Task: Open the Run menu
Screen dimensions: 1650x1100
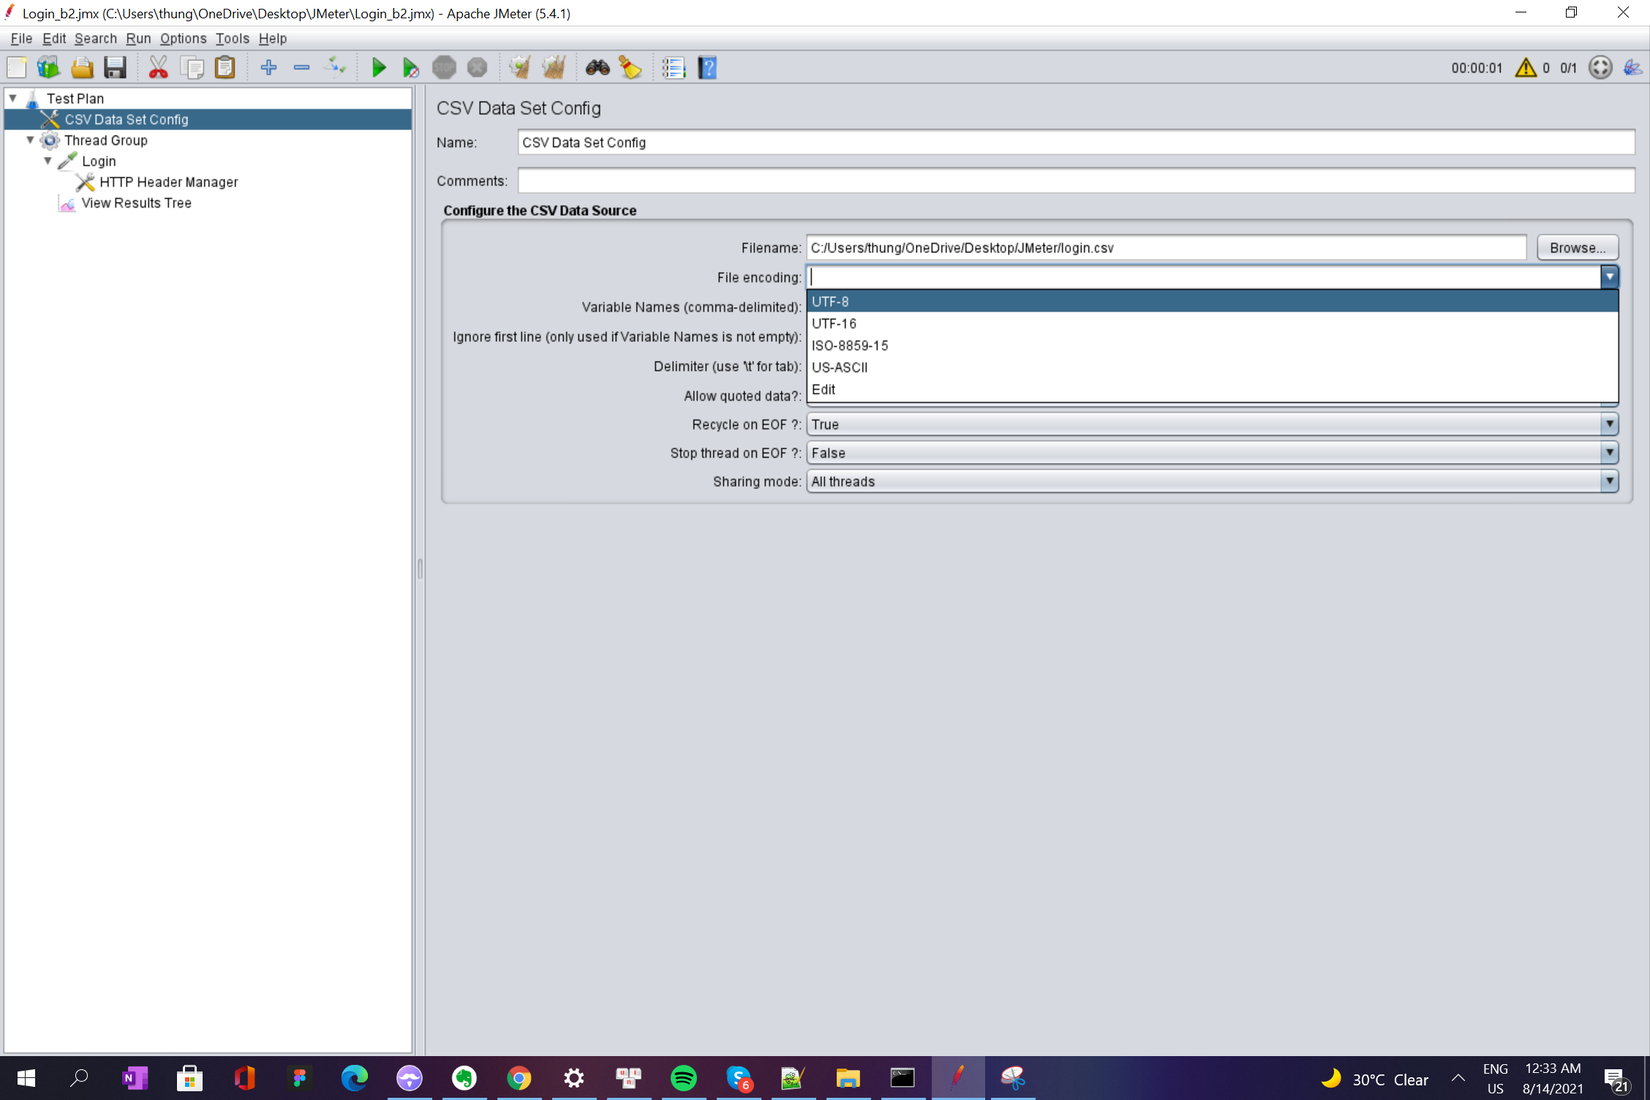Action: tap(138, 38)
